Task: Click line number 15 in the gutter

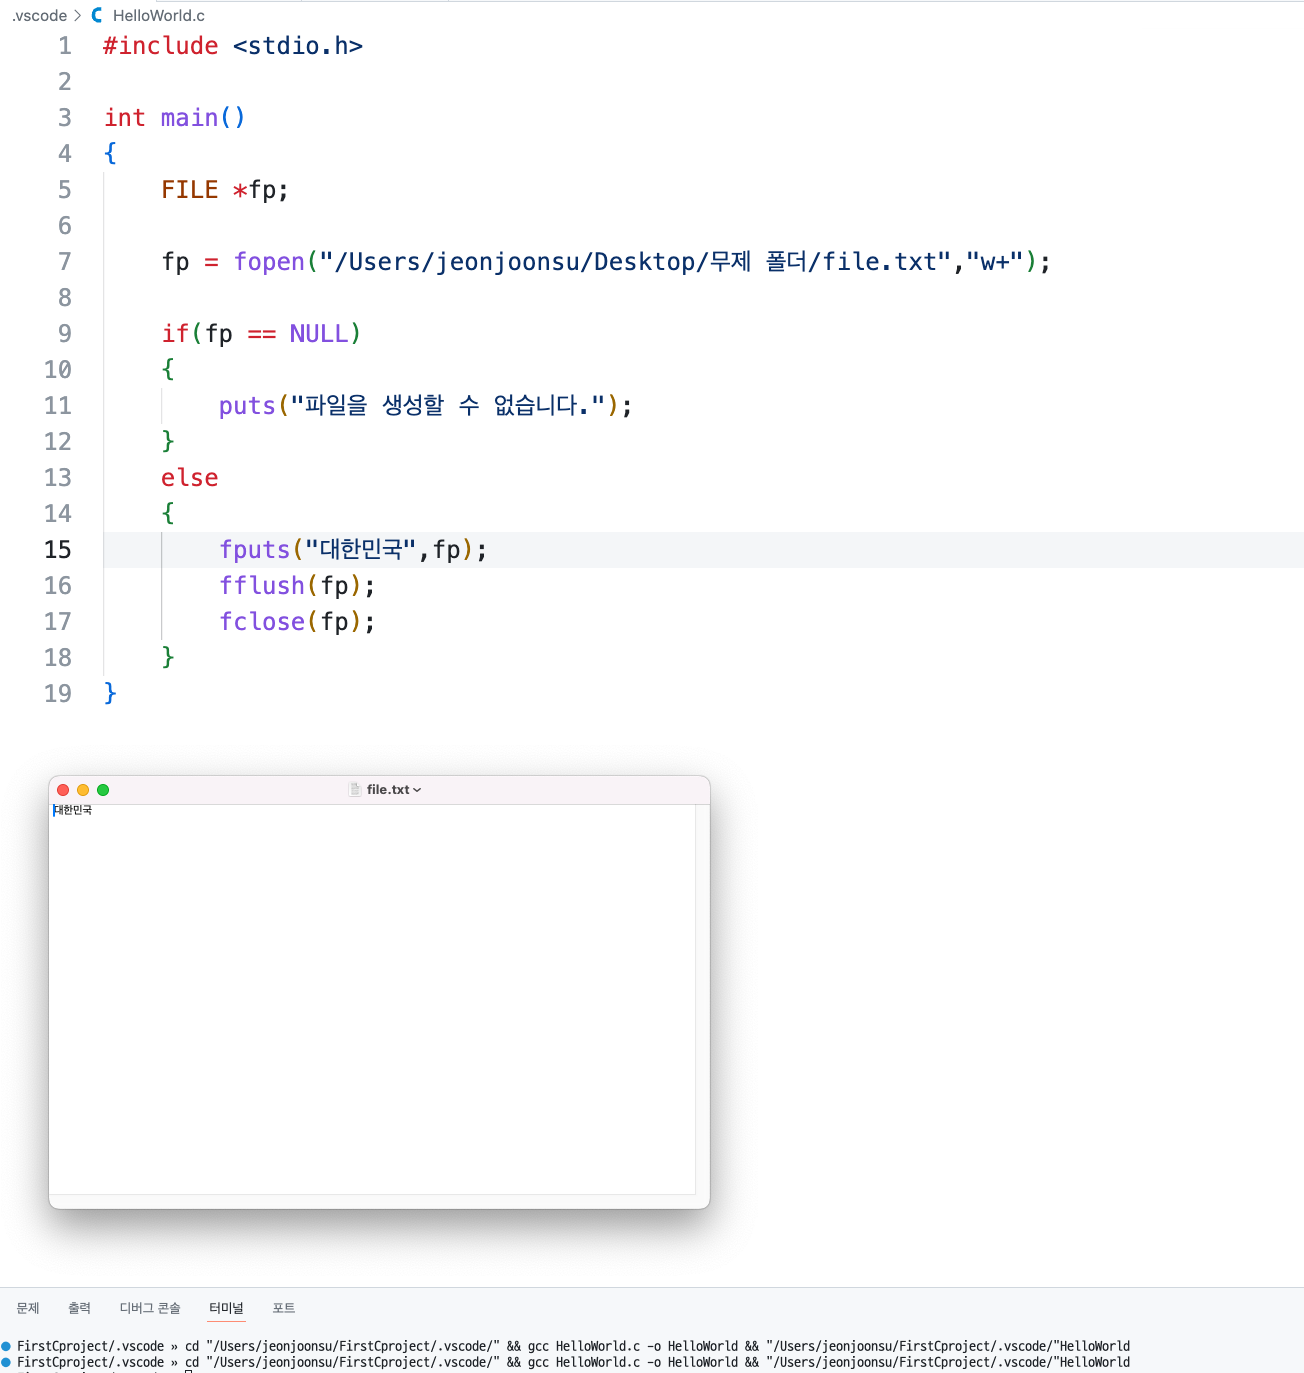Action: (58, 550)
